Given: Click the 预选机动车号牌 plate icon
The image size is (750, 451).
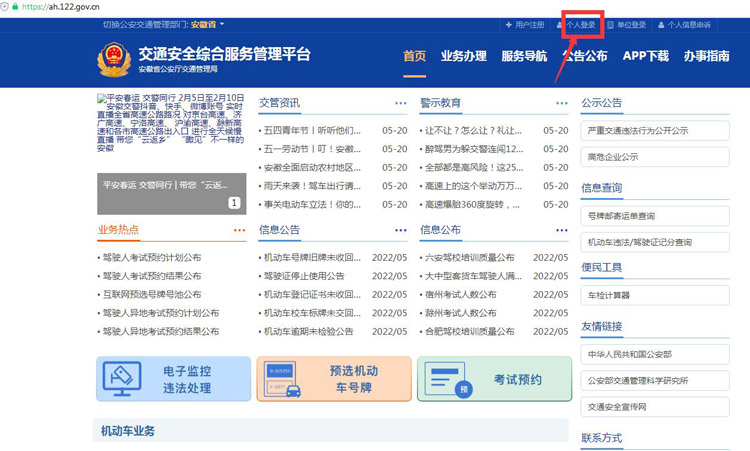Looking at the screenshot, I should coord(282,379).
